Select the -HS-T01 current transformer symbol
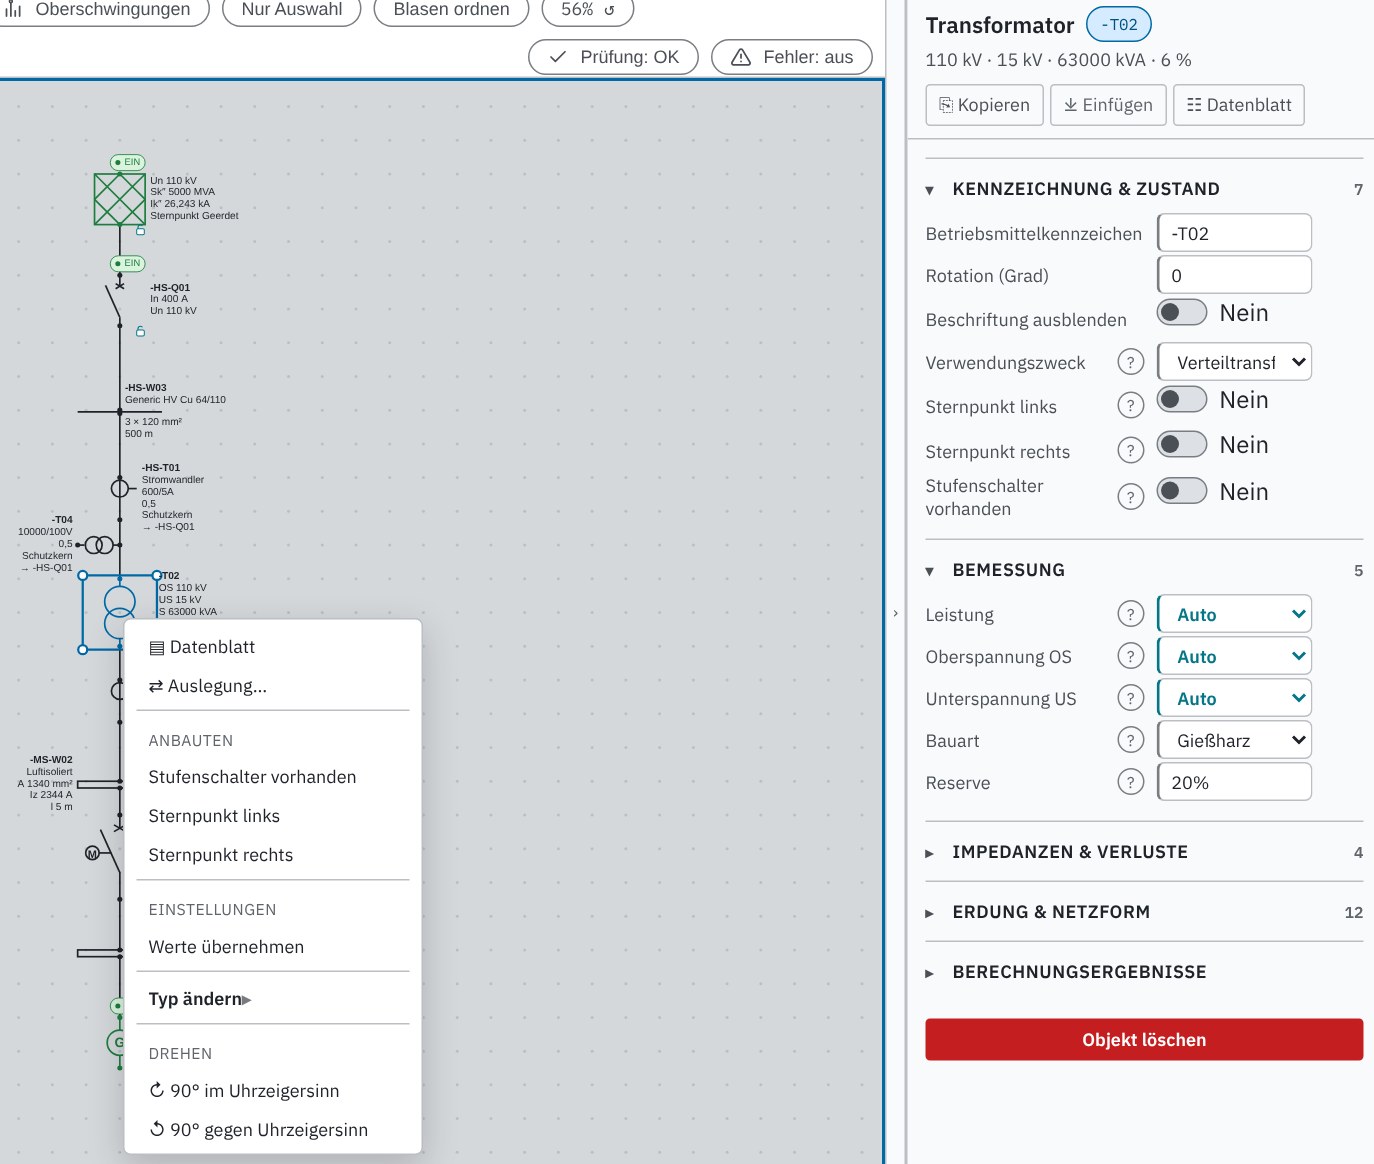Viewport: 1374px width, 1164px height. pos(120,488)
